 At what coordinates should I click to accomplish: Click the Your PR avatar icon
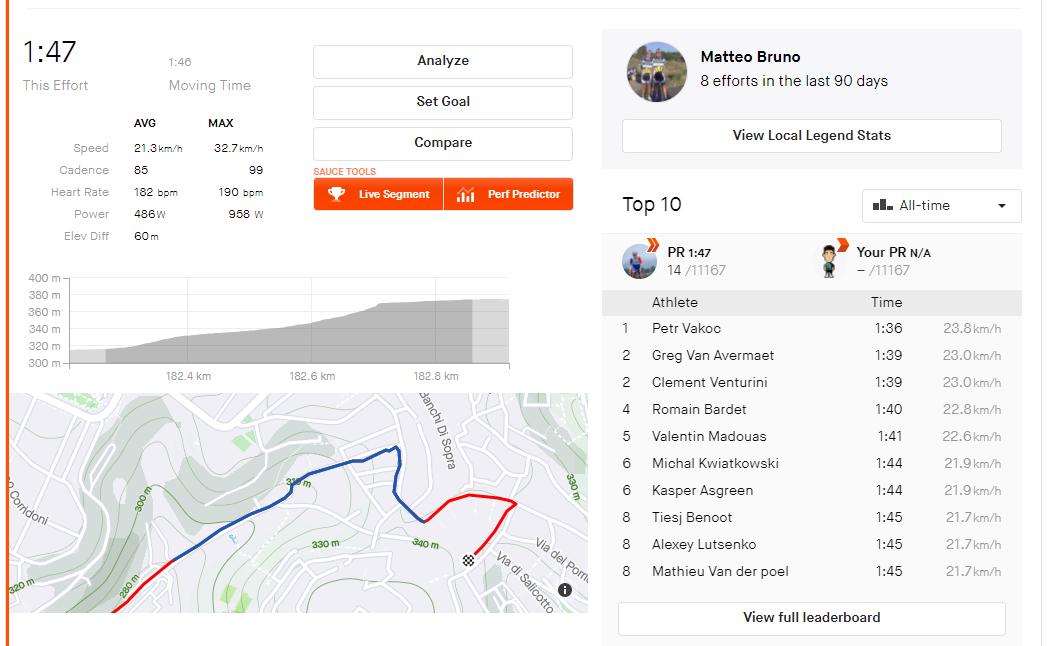point(829,261)
